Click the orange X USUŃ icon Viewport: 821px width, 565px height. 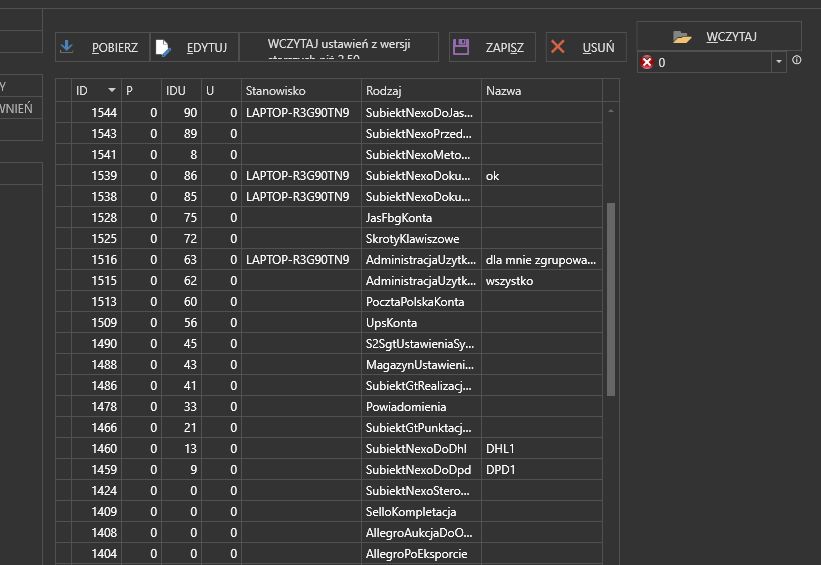click(558, 47)
